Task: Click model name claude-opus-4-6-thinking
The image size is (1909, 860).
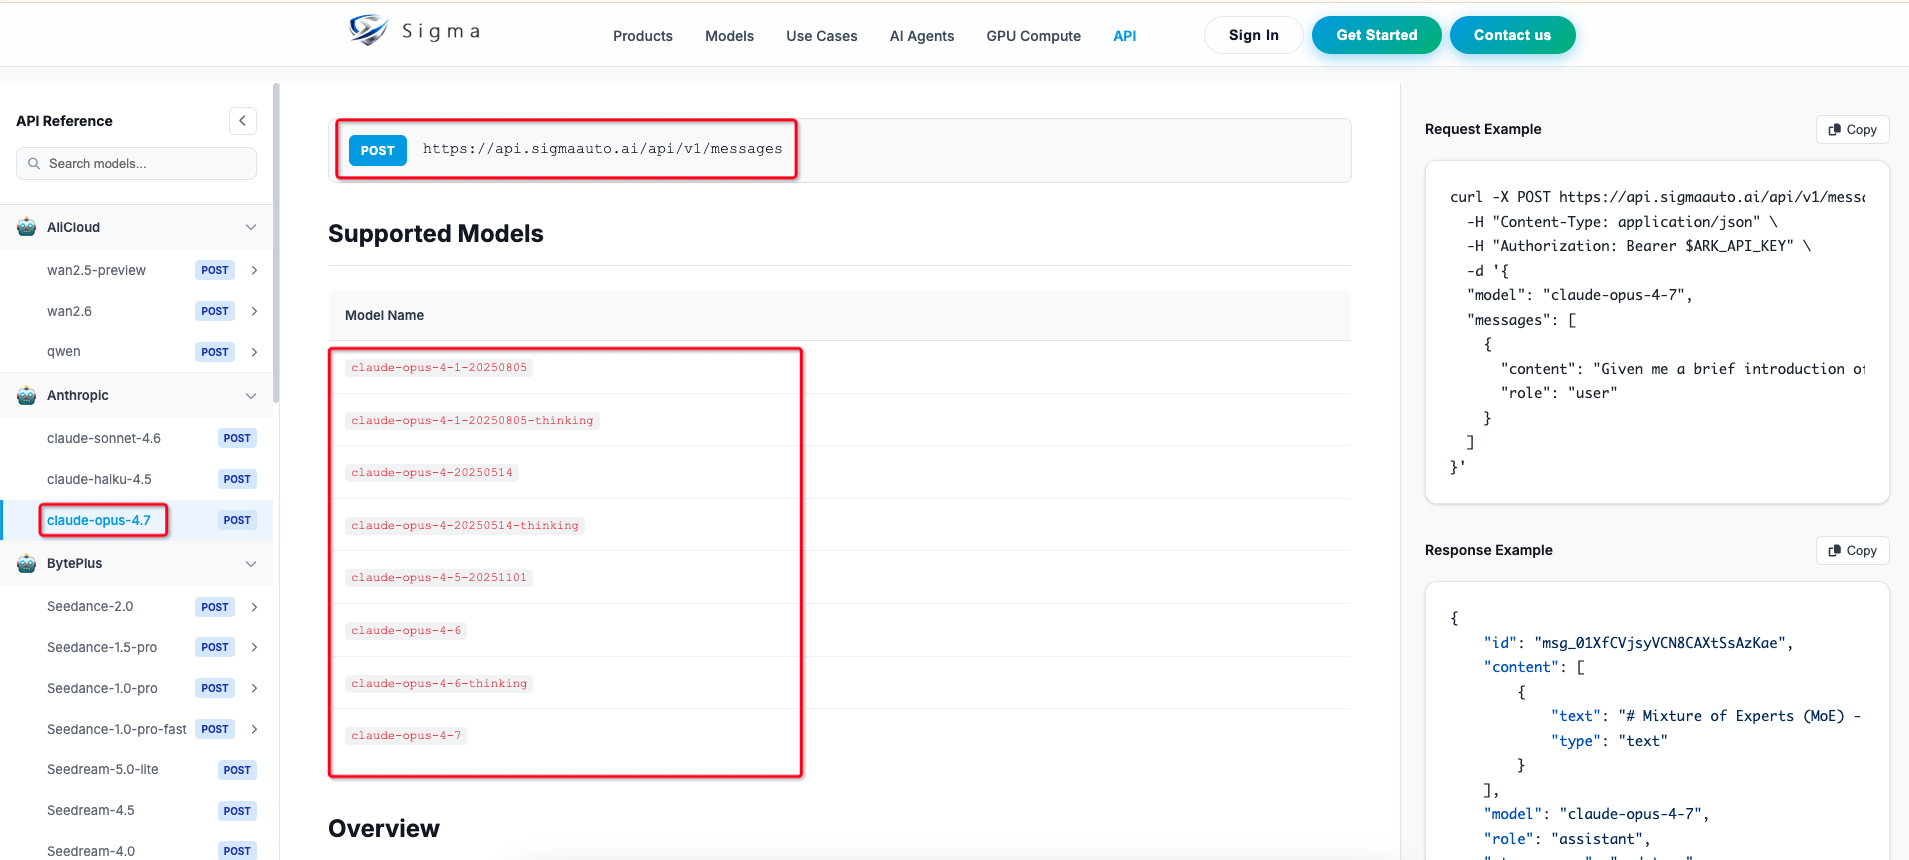Action: tap(439, 684)
